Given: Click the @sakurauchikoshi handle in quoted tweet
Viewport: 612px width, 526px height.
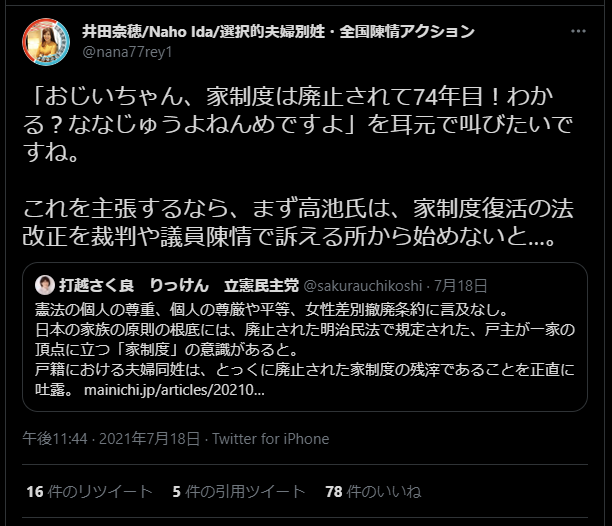Looking at the screenshot, I should click(x=363, y=286).
